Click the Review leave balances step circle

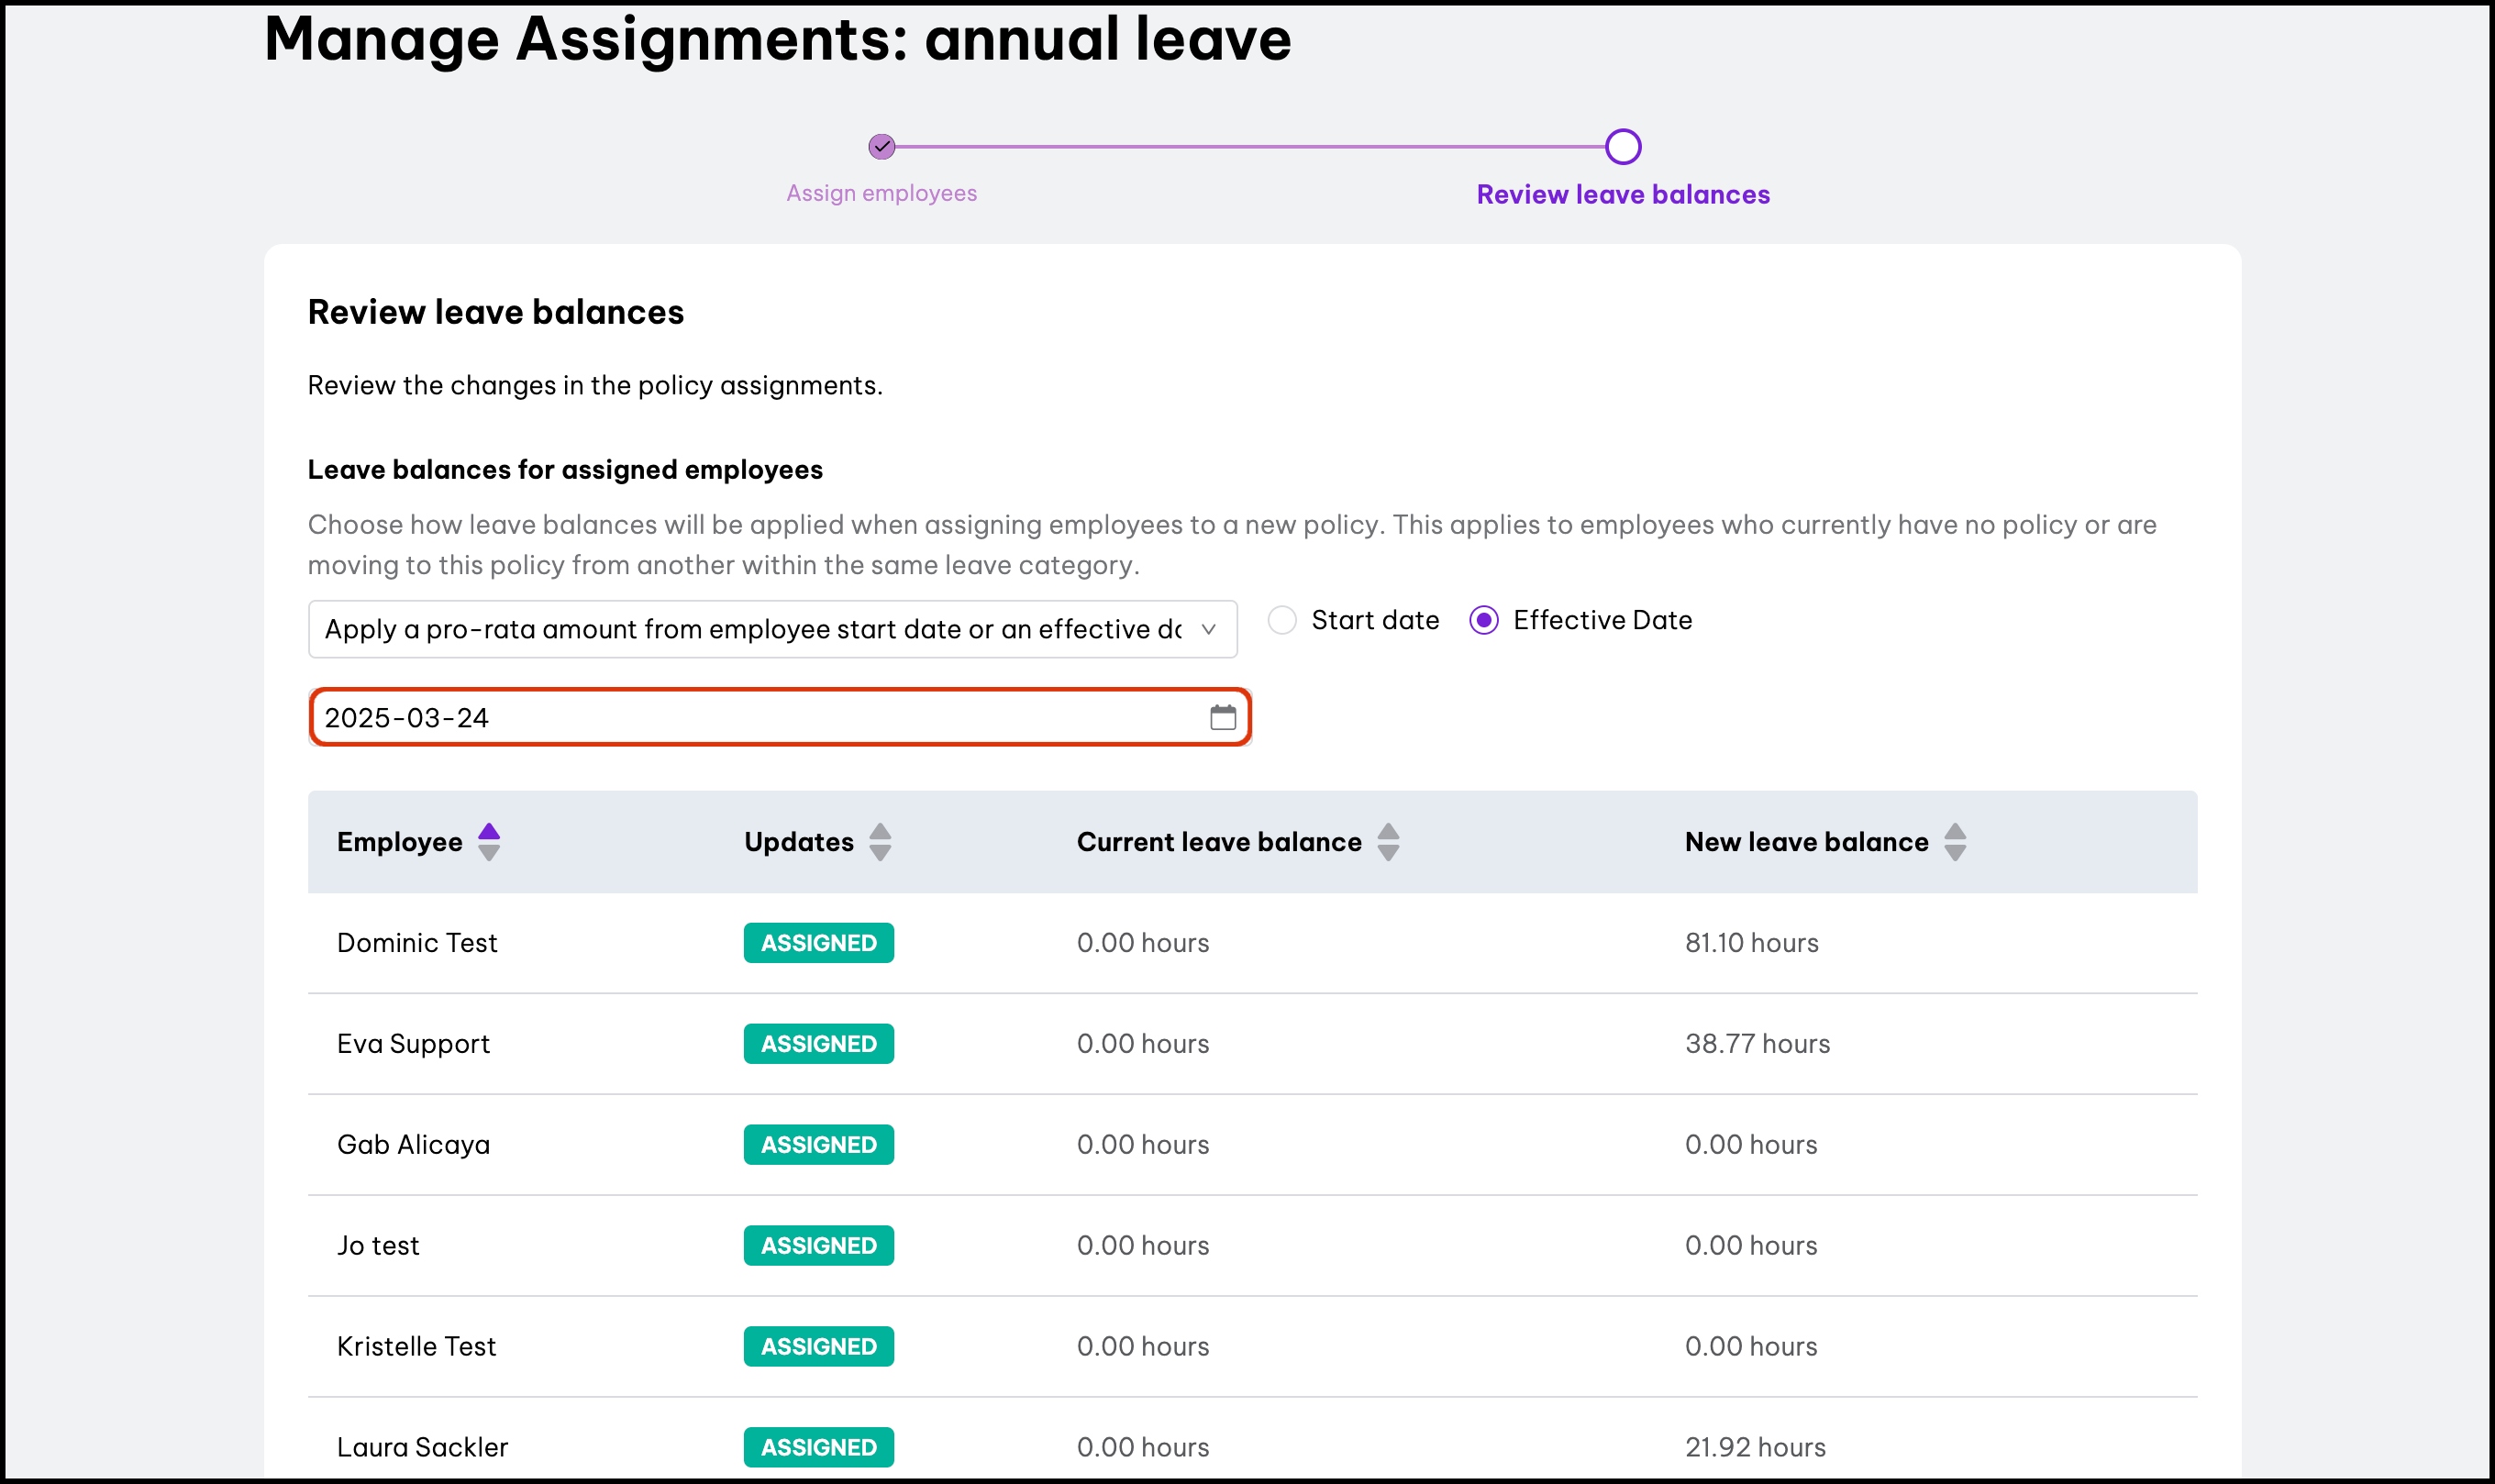pyautogui.click(x=1622, y=147)
